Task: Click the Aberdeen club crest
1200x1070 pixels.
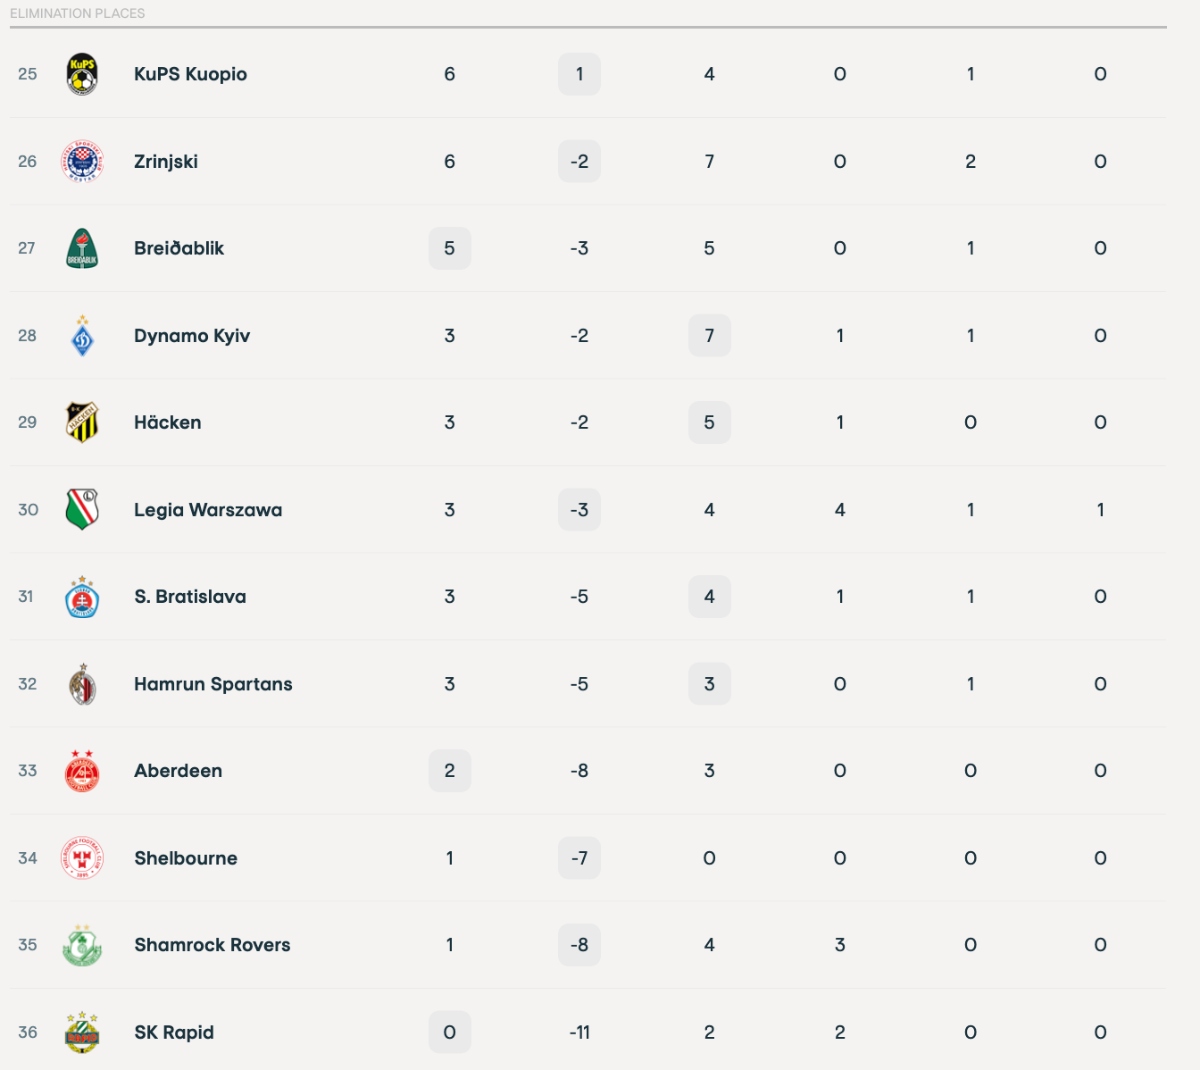Action: pyautogui.click(x=83, y=771)
